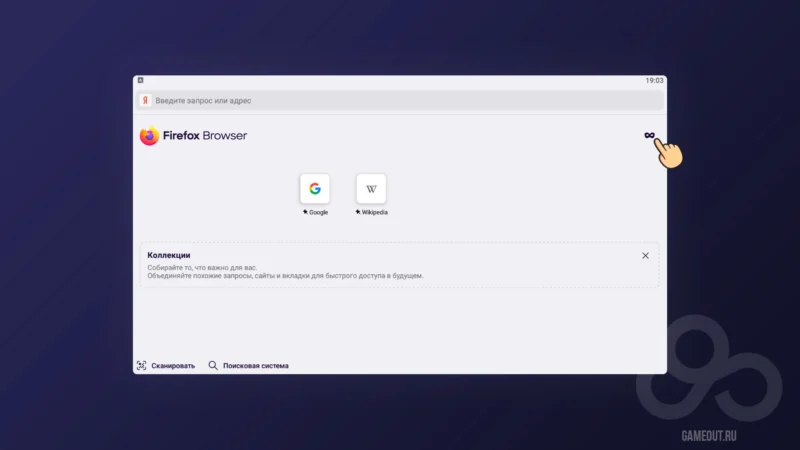Click the 19:03 clock in status bar
This screenshot has width=800, height=450.
654,80
